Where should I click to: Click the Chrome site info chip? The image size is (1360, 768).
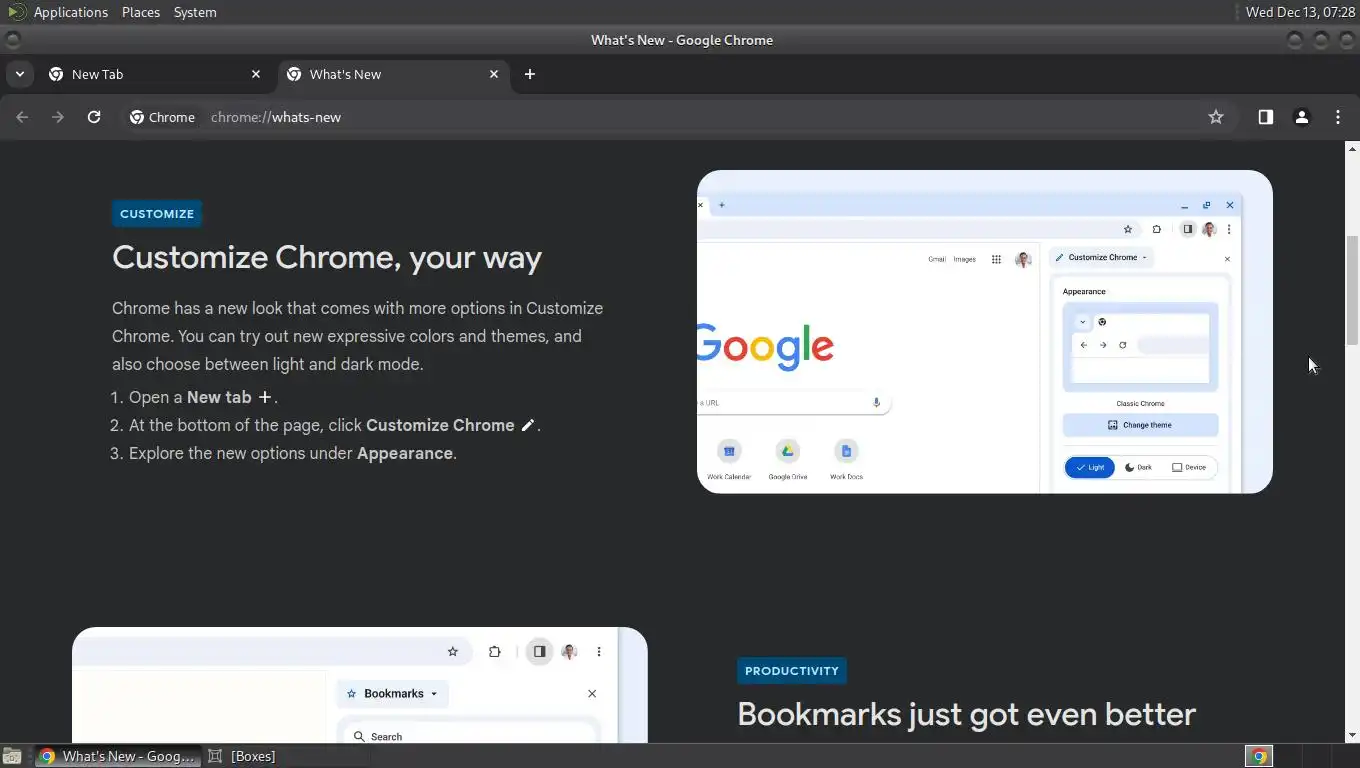(x=162, y=117)
